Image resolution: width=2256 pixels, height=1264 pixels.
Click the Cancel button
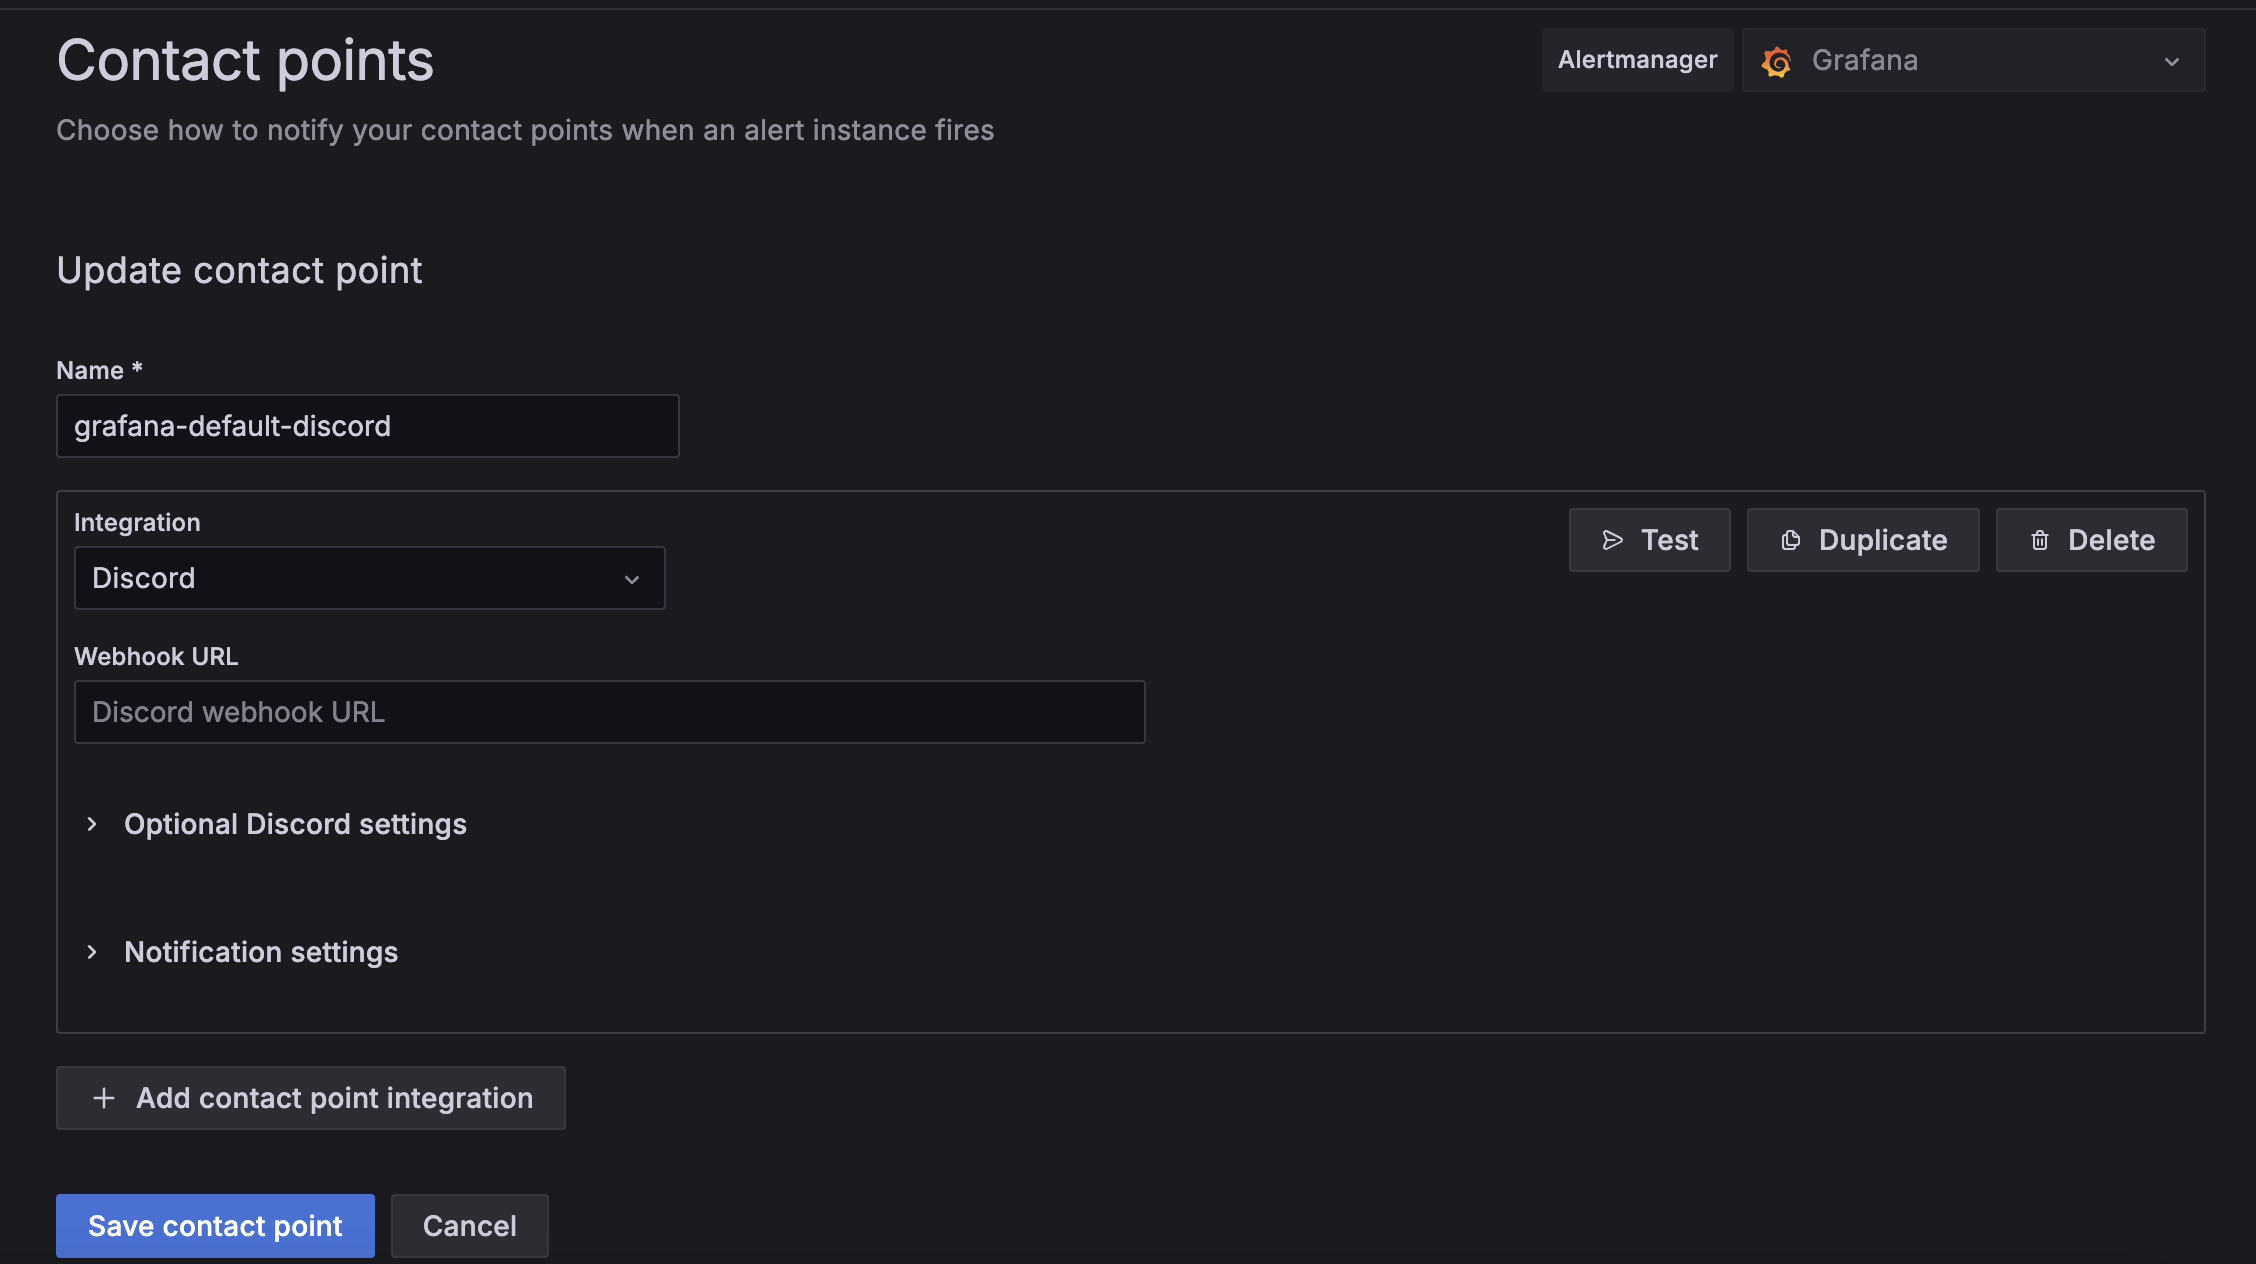click(x=469, y=1225)
